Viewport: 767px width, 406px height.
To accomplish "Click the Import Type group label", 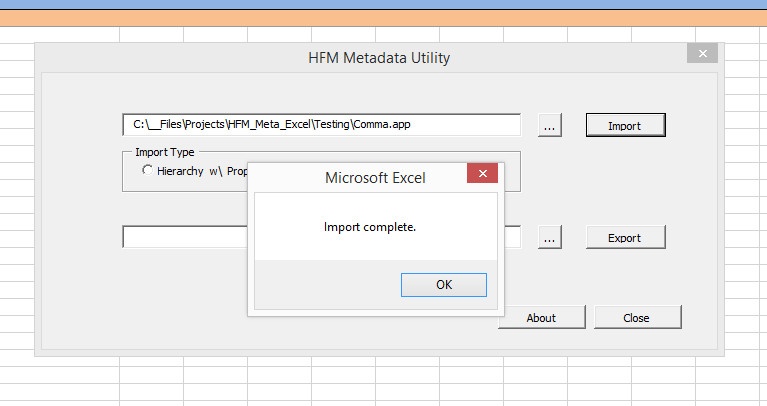I will point(164,153).
